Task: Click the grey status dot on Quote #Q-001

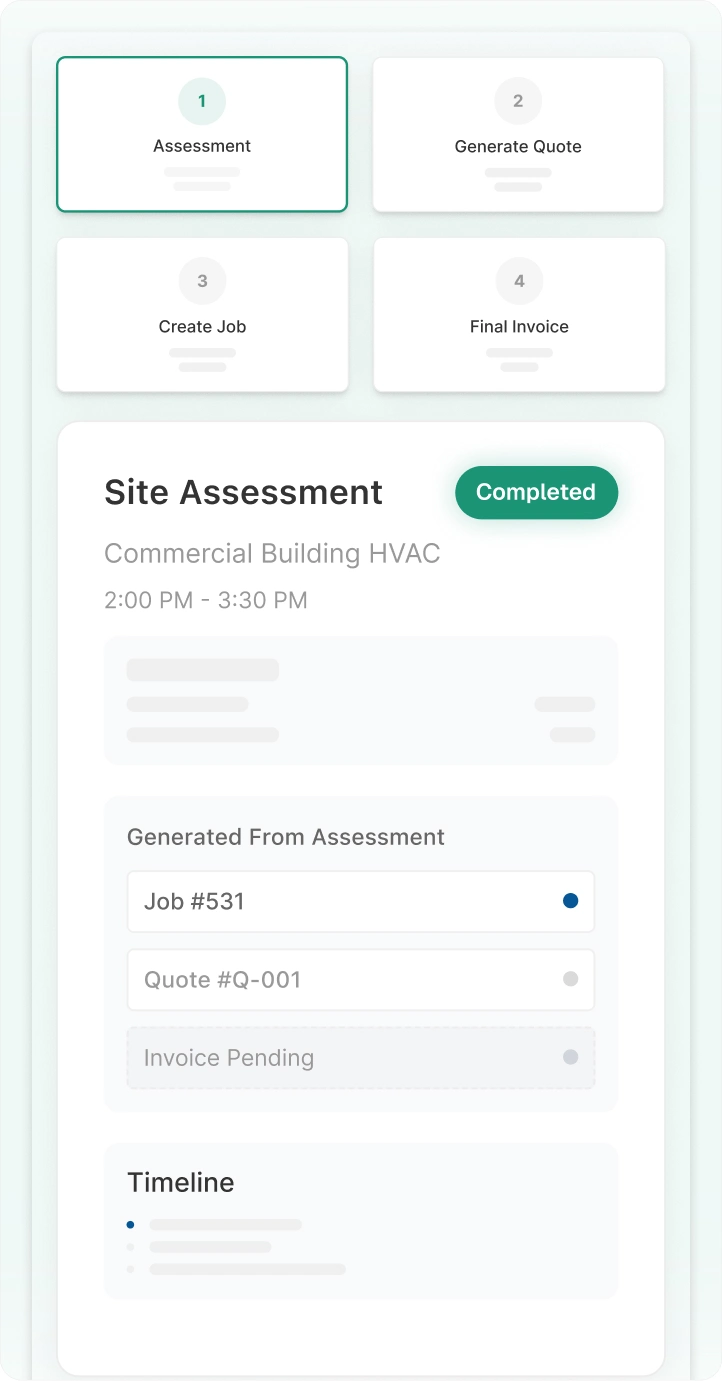Action: [571, 979]
